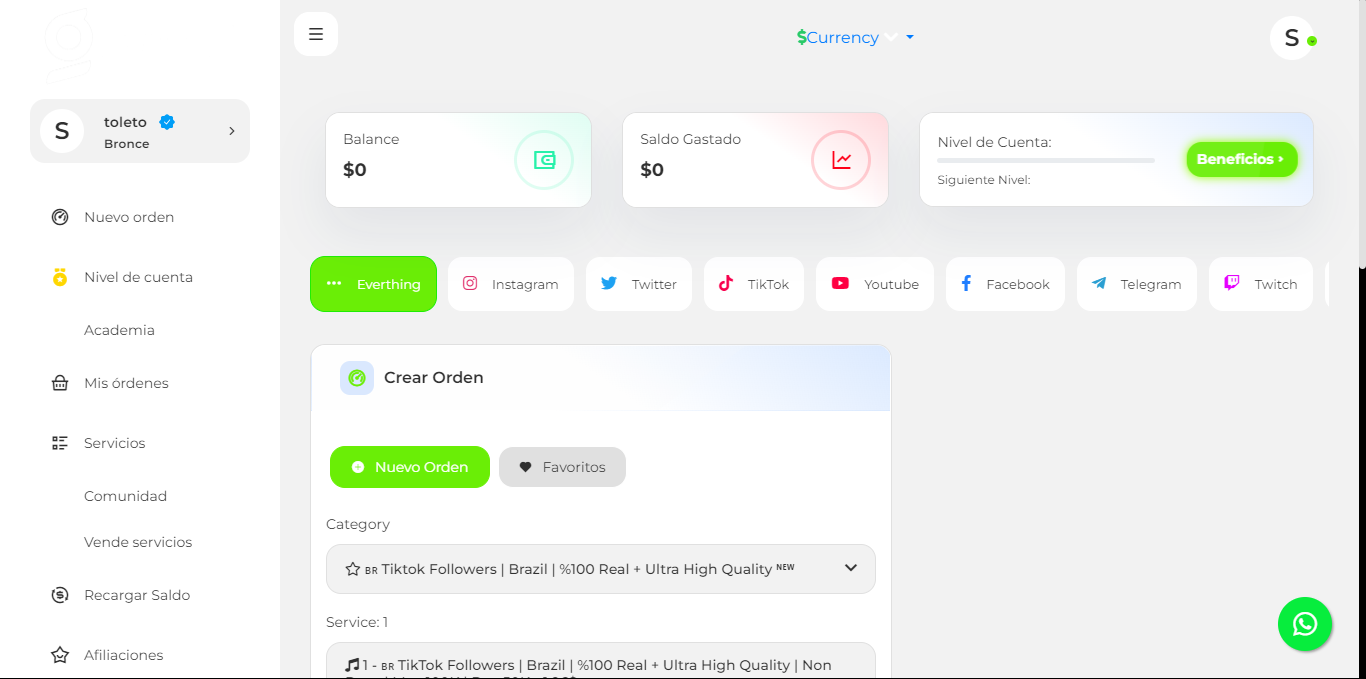Filter services by TikTok
Viewport: 1366px width, 679px height.
(754, 284)
